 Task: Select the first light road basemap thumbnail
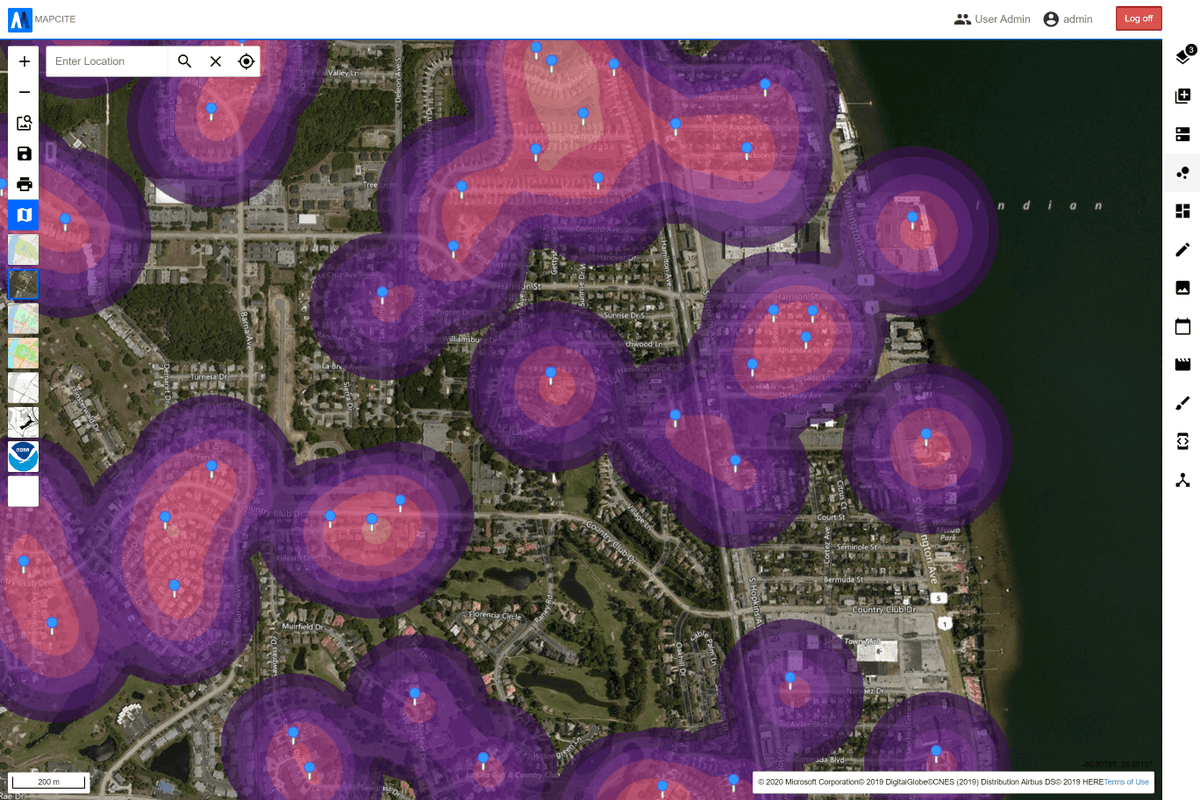point(24,249)
